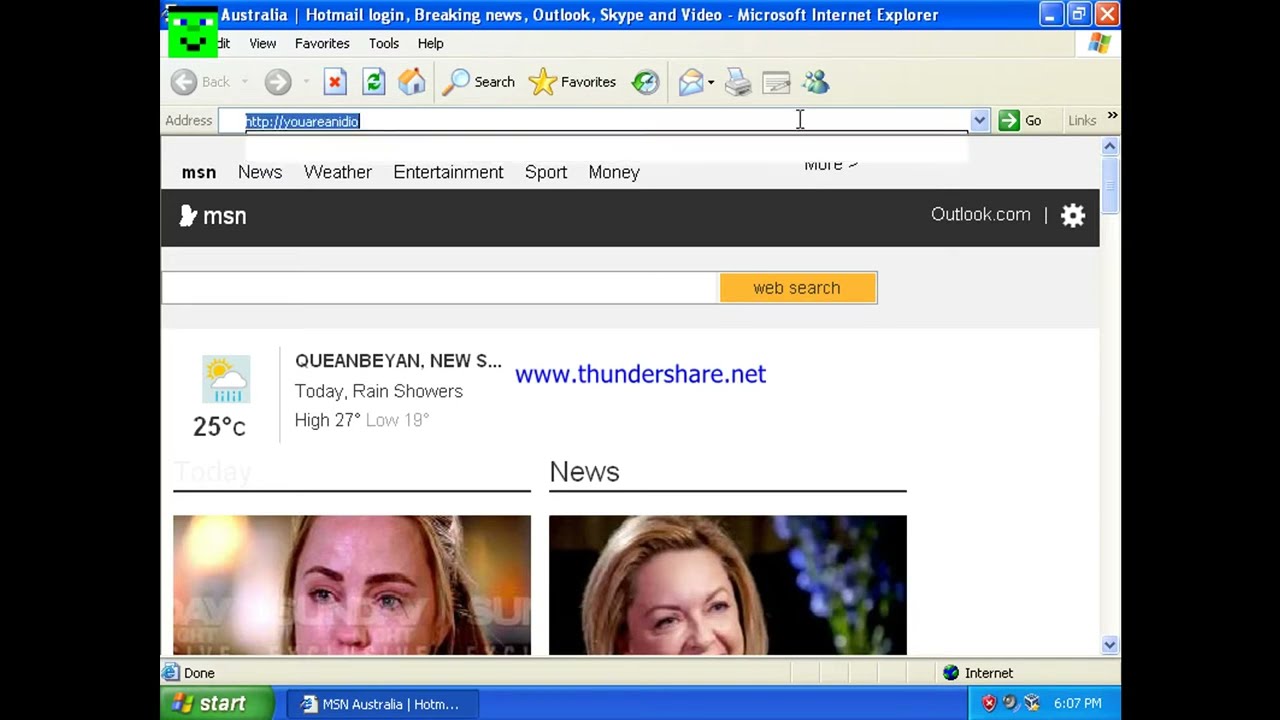The height and width of the screenshot is (720, 1280).
Task: Open the smiling blonde woman news thumbnail
Action: point(728,585)
